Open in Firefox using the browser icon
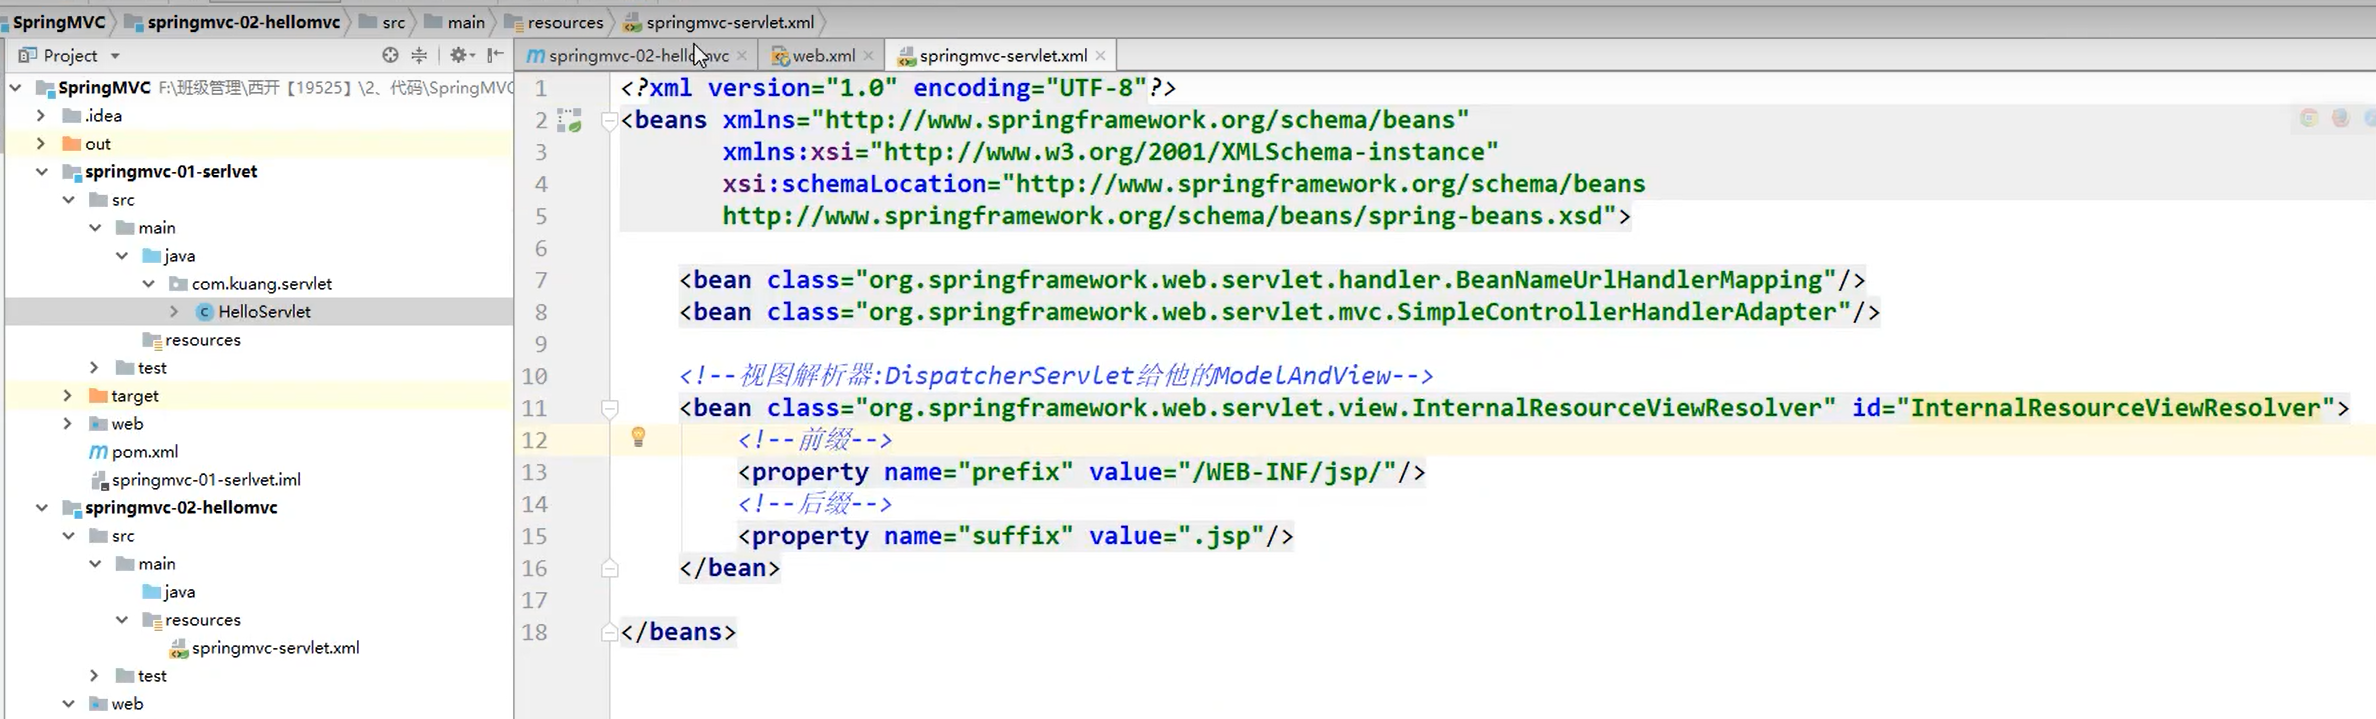 [2340, 118]
